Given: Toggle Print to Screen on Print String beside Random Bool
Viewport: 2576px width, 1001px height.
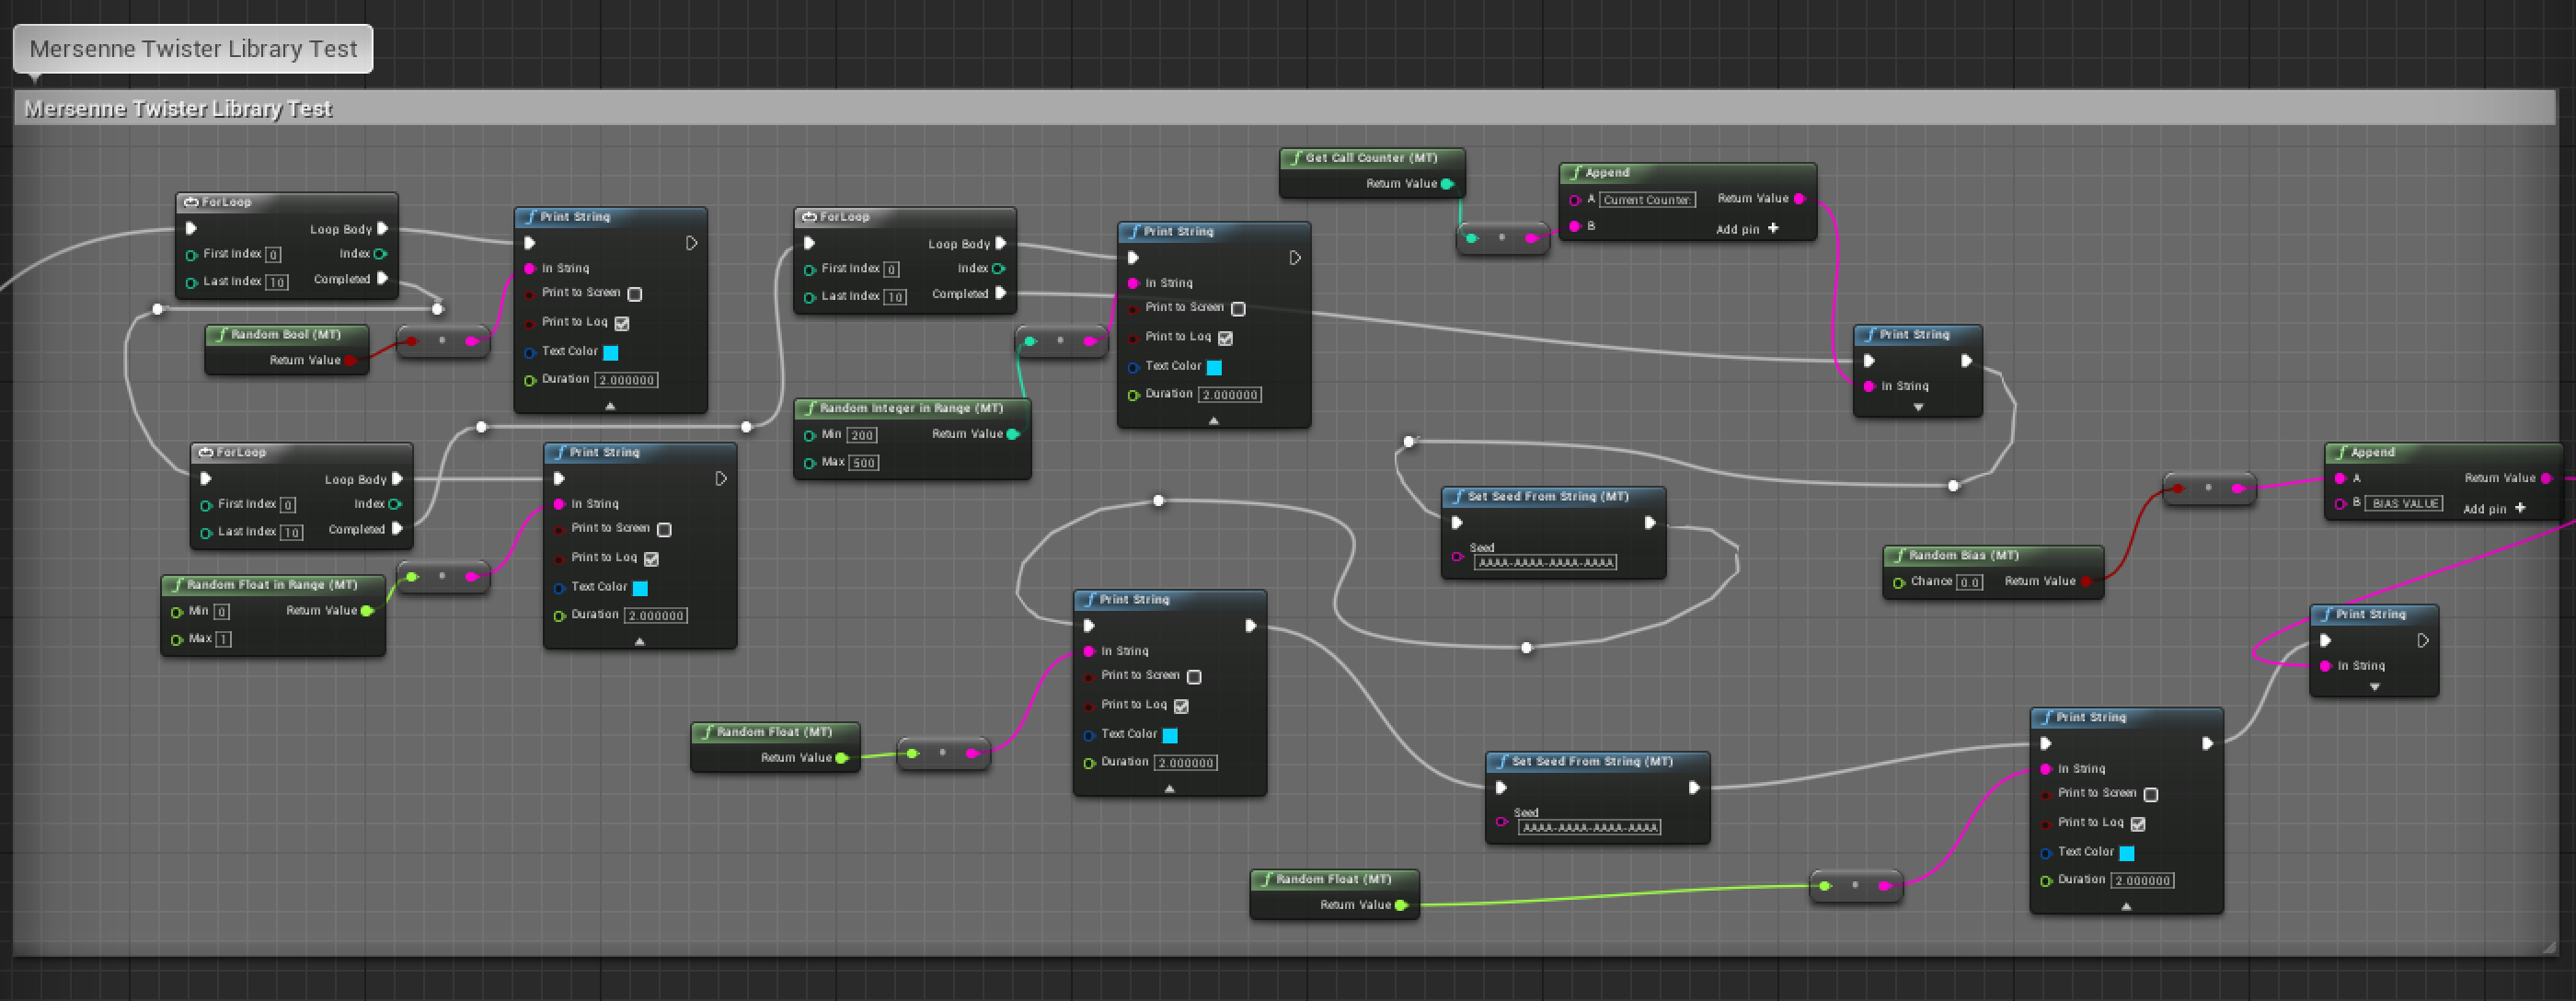Looking at the screenshot, I should [635, 294].
